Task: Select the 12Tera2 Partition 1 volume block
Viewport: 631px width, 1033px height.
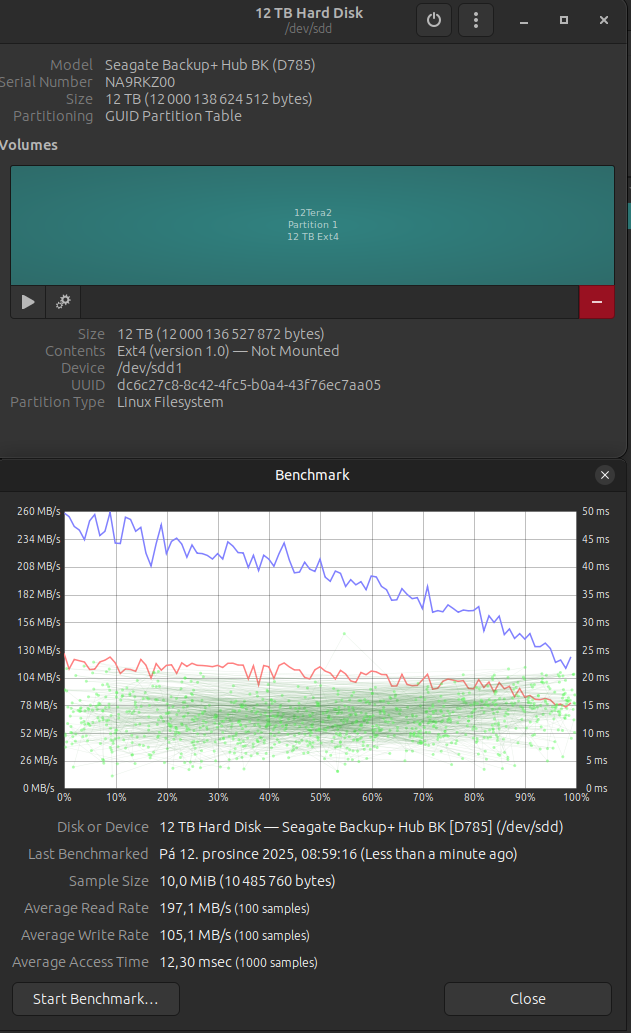Action: coord(312,225)
